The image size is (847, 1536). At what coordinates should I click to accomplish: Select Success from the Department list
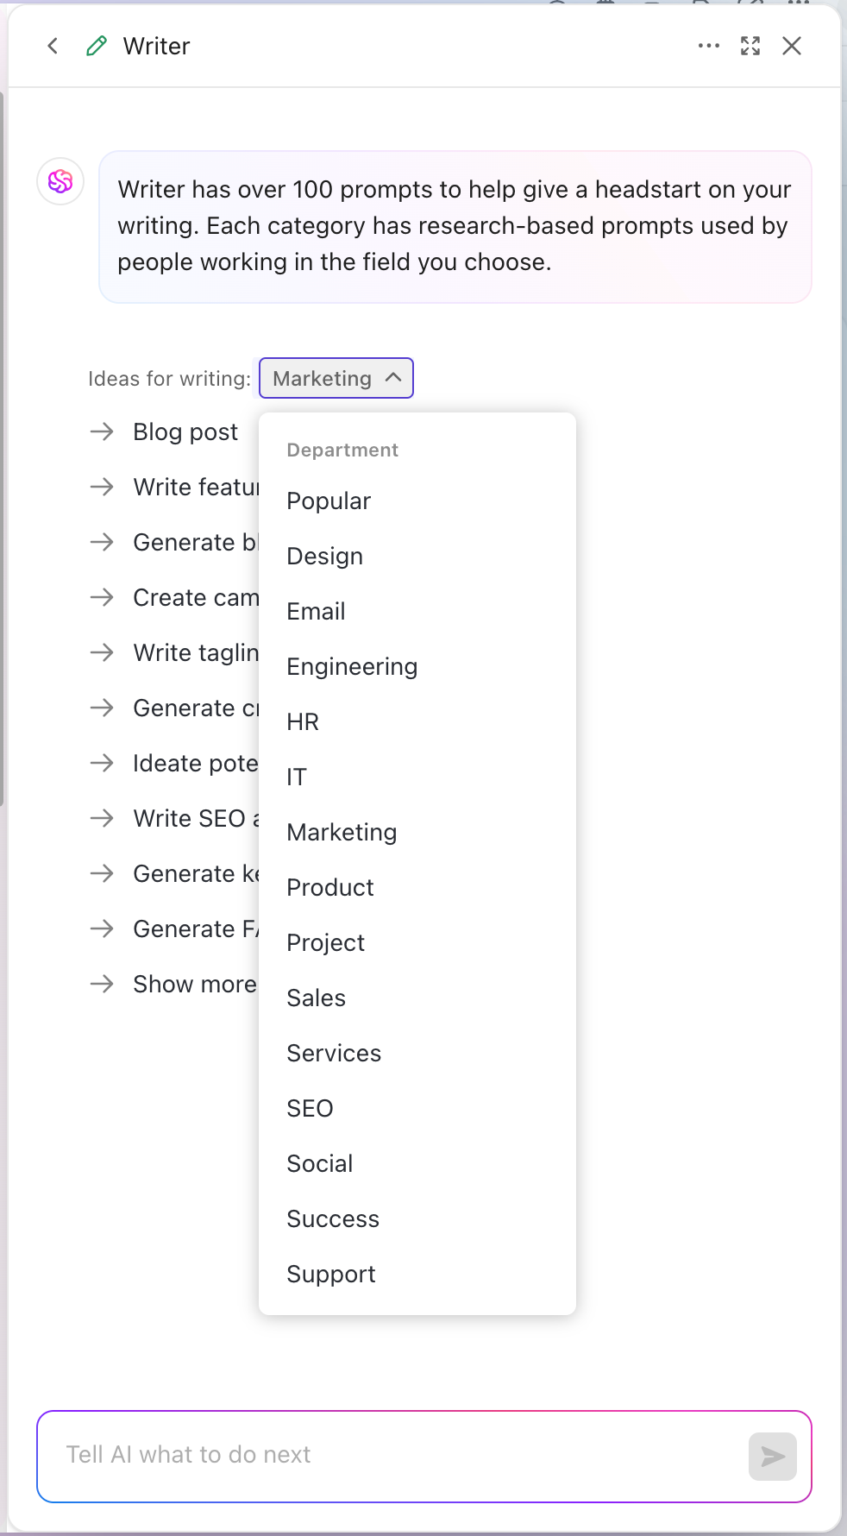[x=333, y=1218]
